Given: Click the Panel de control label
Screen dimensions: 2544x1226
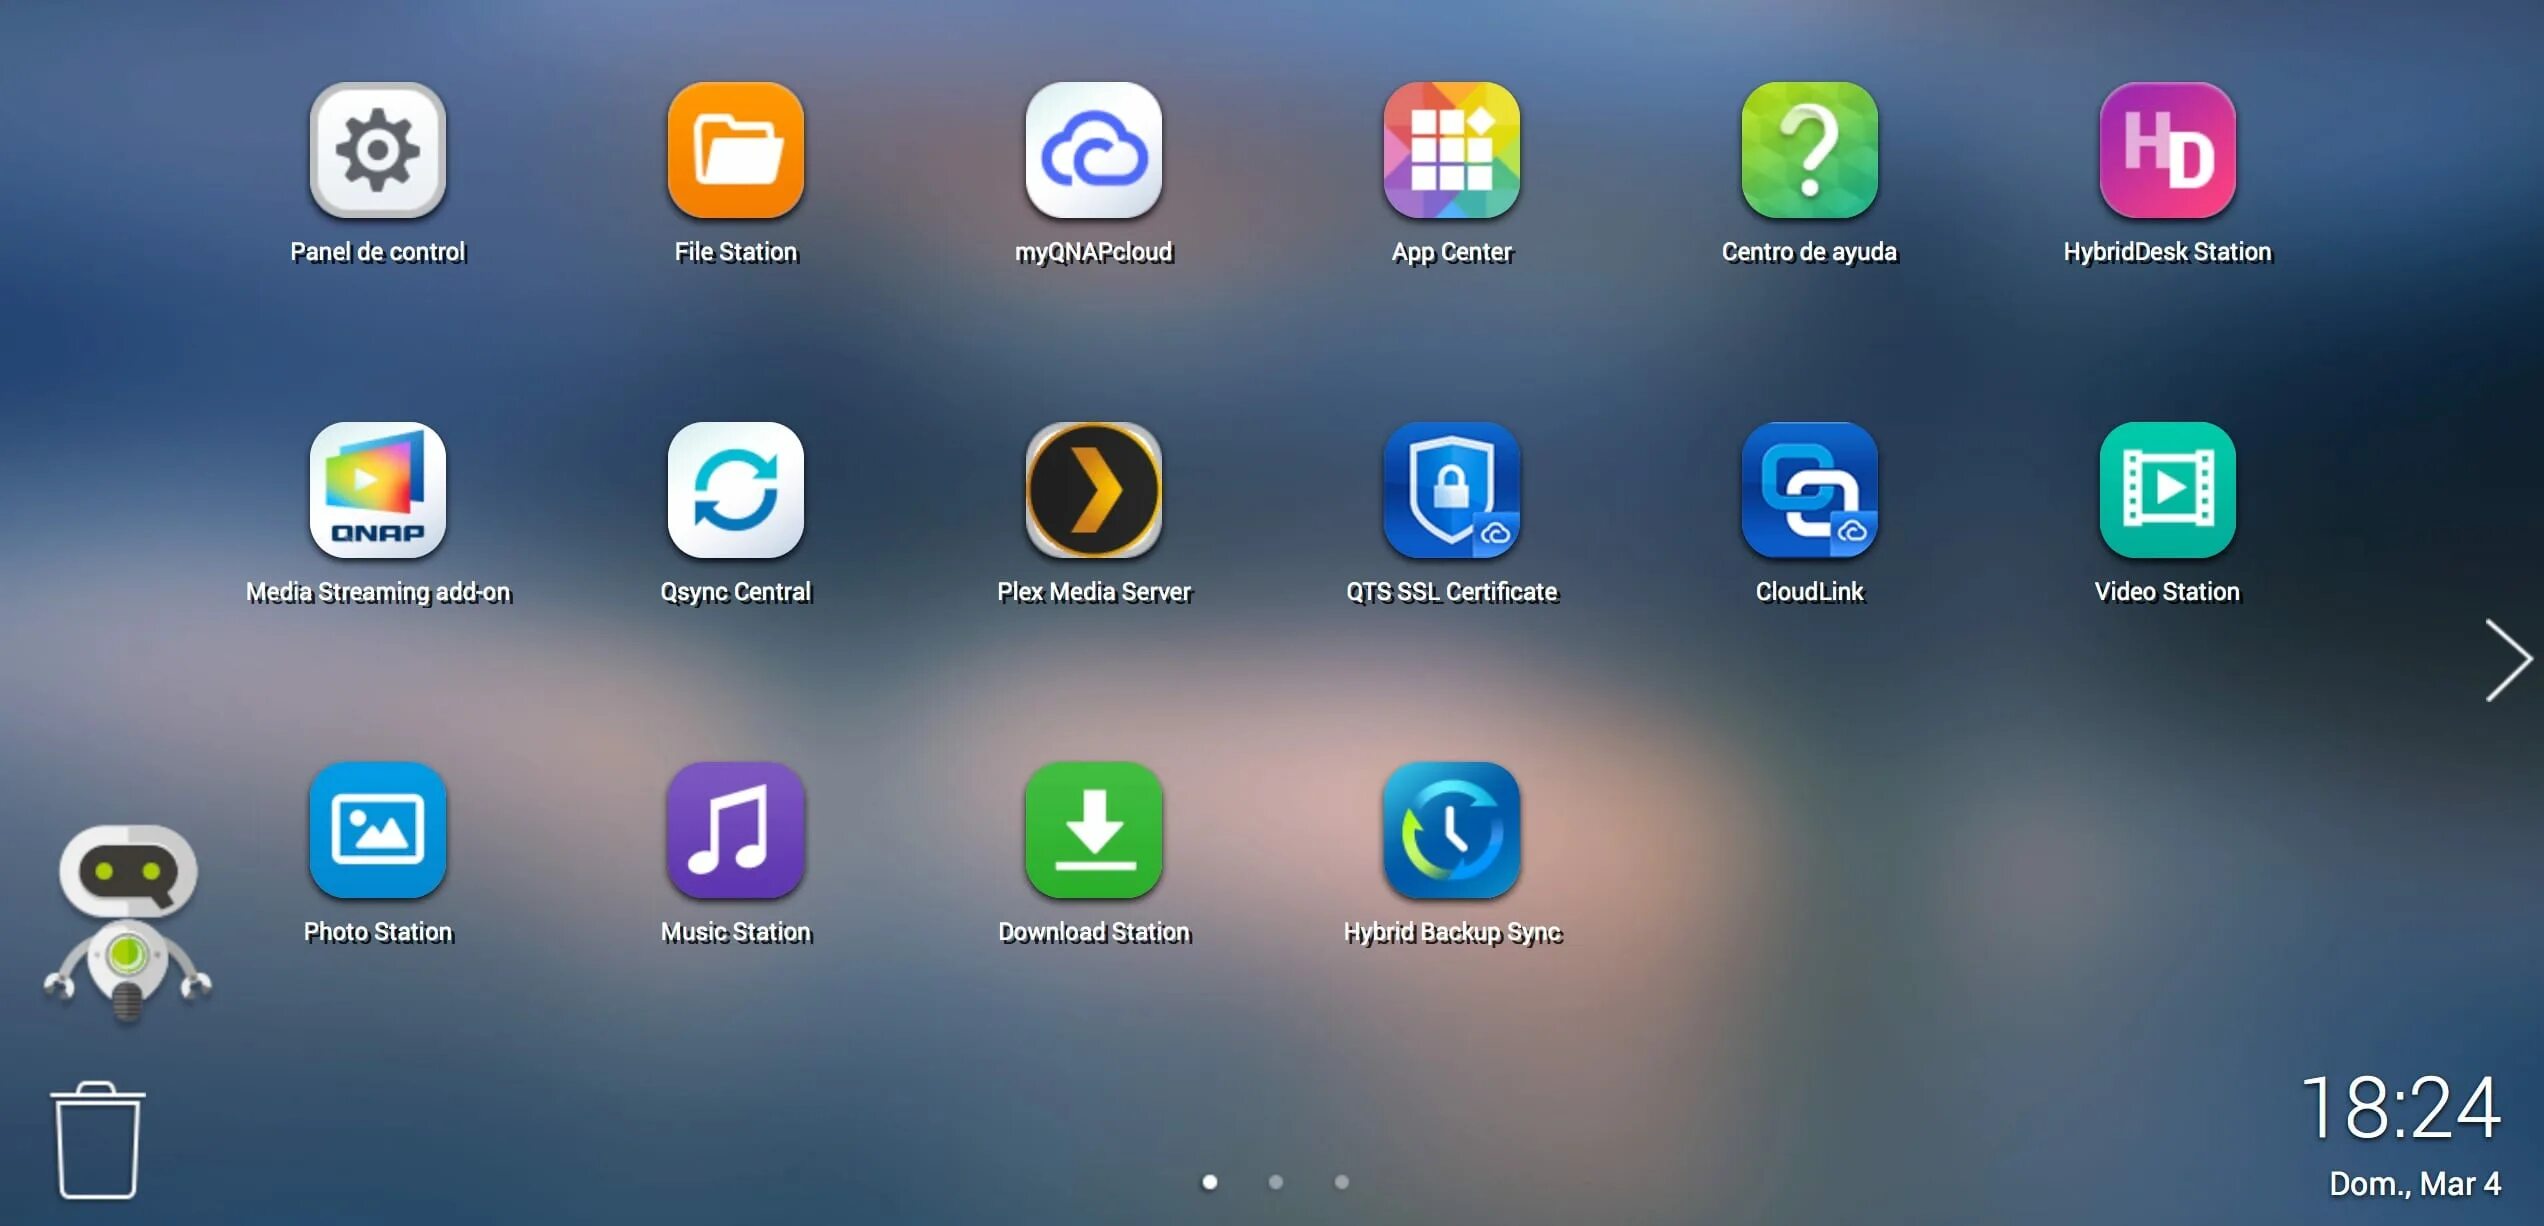Looking at the screenshot, I should tap(377, 252).
